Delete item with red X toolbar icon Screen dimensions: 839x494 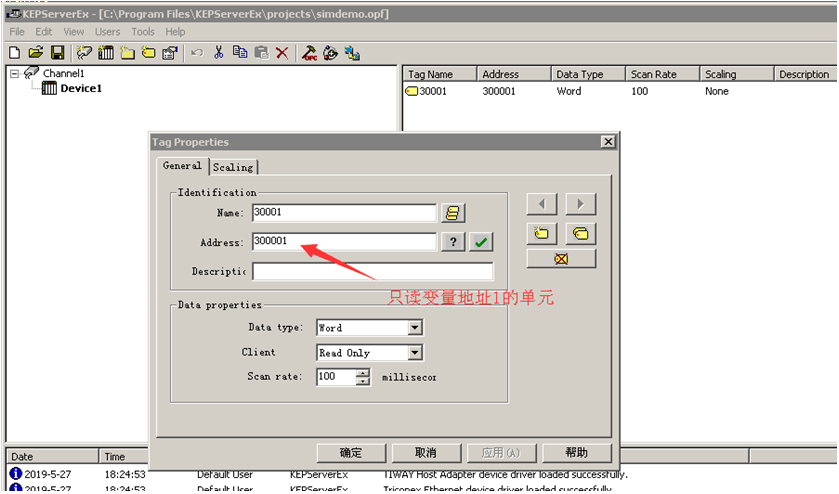pos(282,52)
